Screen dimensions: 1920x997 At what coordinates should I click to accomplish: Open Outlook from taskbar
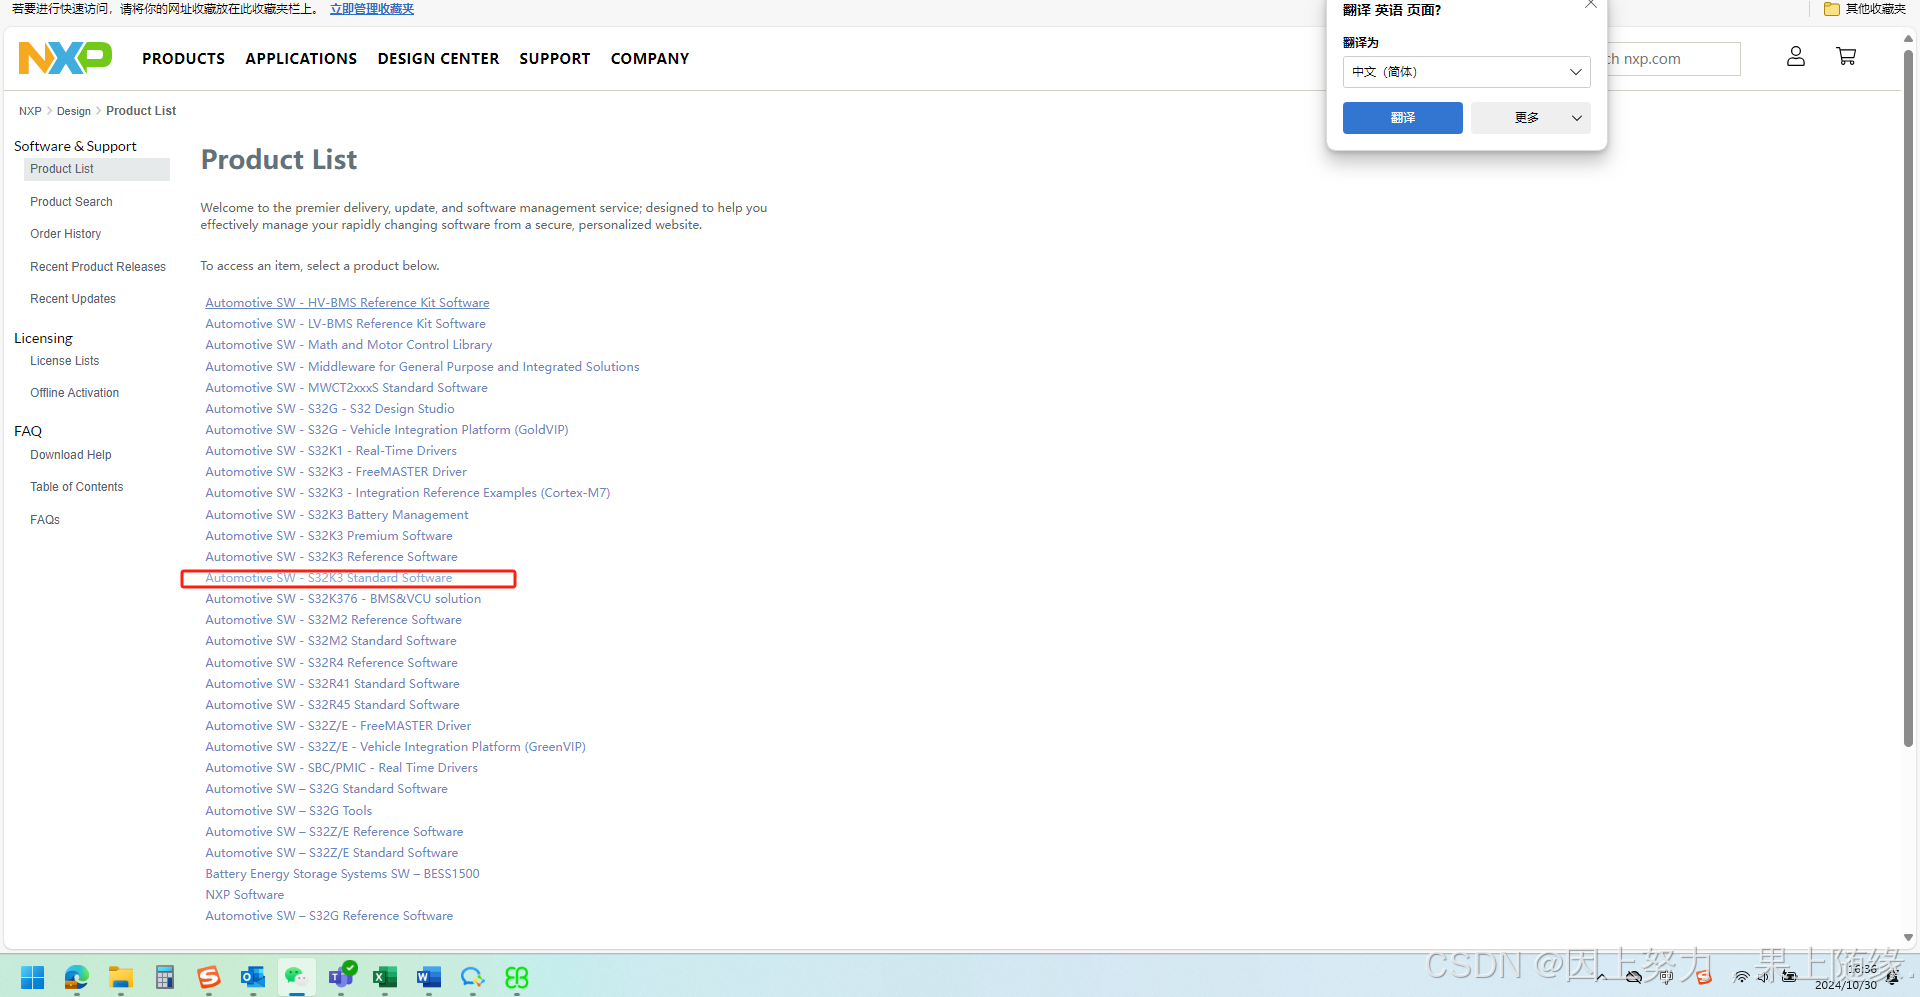pos(253,977)
